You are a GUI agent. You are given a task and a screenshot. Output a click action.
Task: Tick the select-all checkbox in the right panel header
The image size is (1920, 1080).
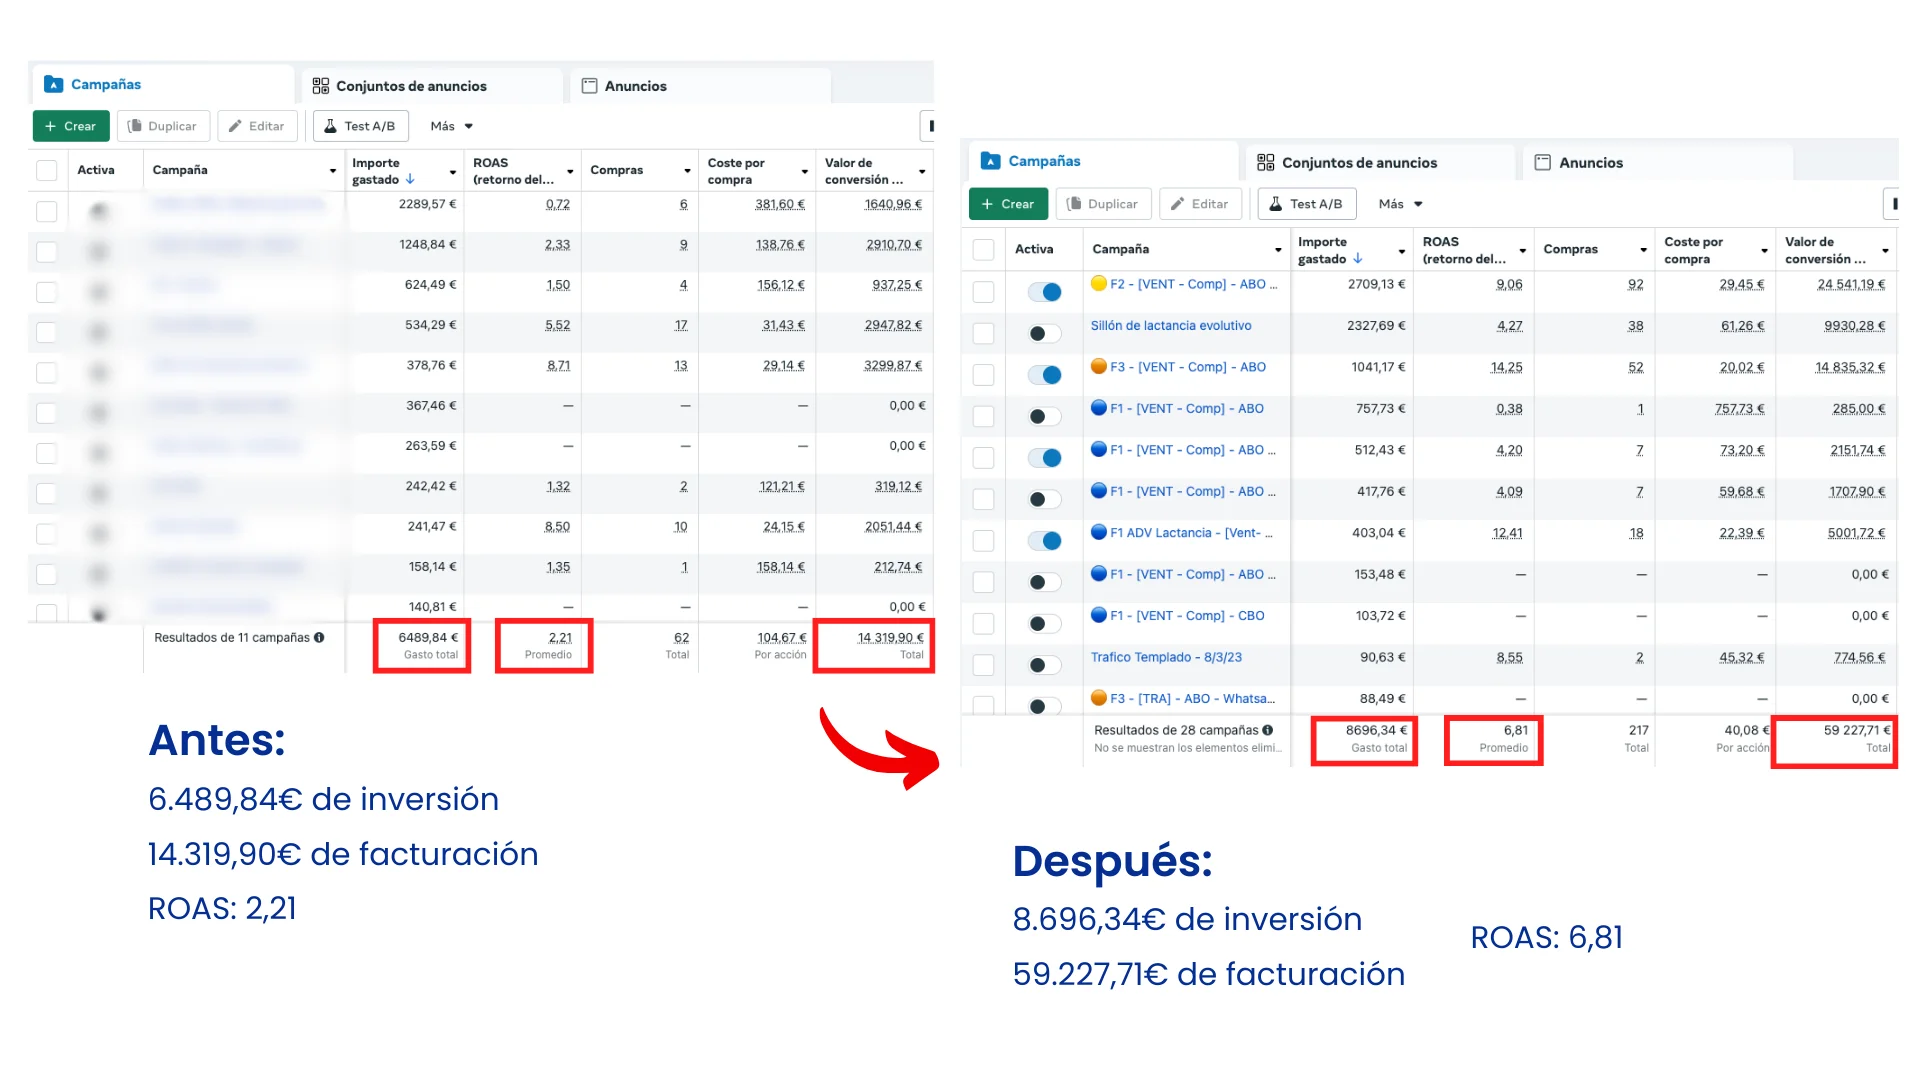(984, 250)
